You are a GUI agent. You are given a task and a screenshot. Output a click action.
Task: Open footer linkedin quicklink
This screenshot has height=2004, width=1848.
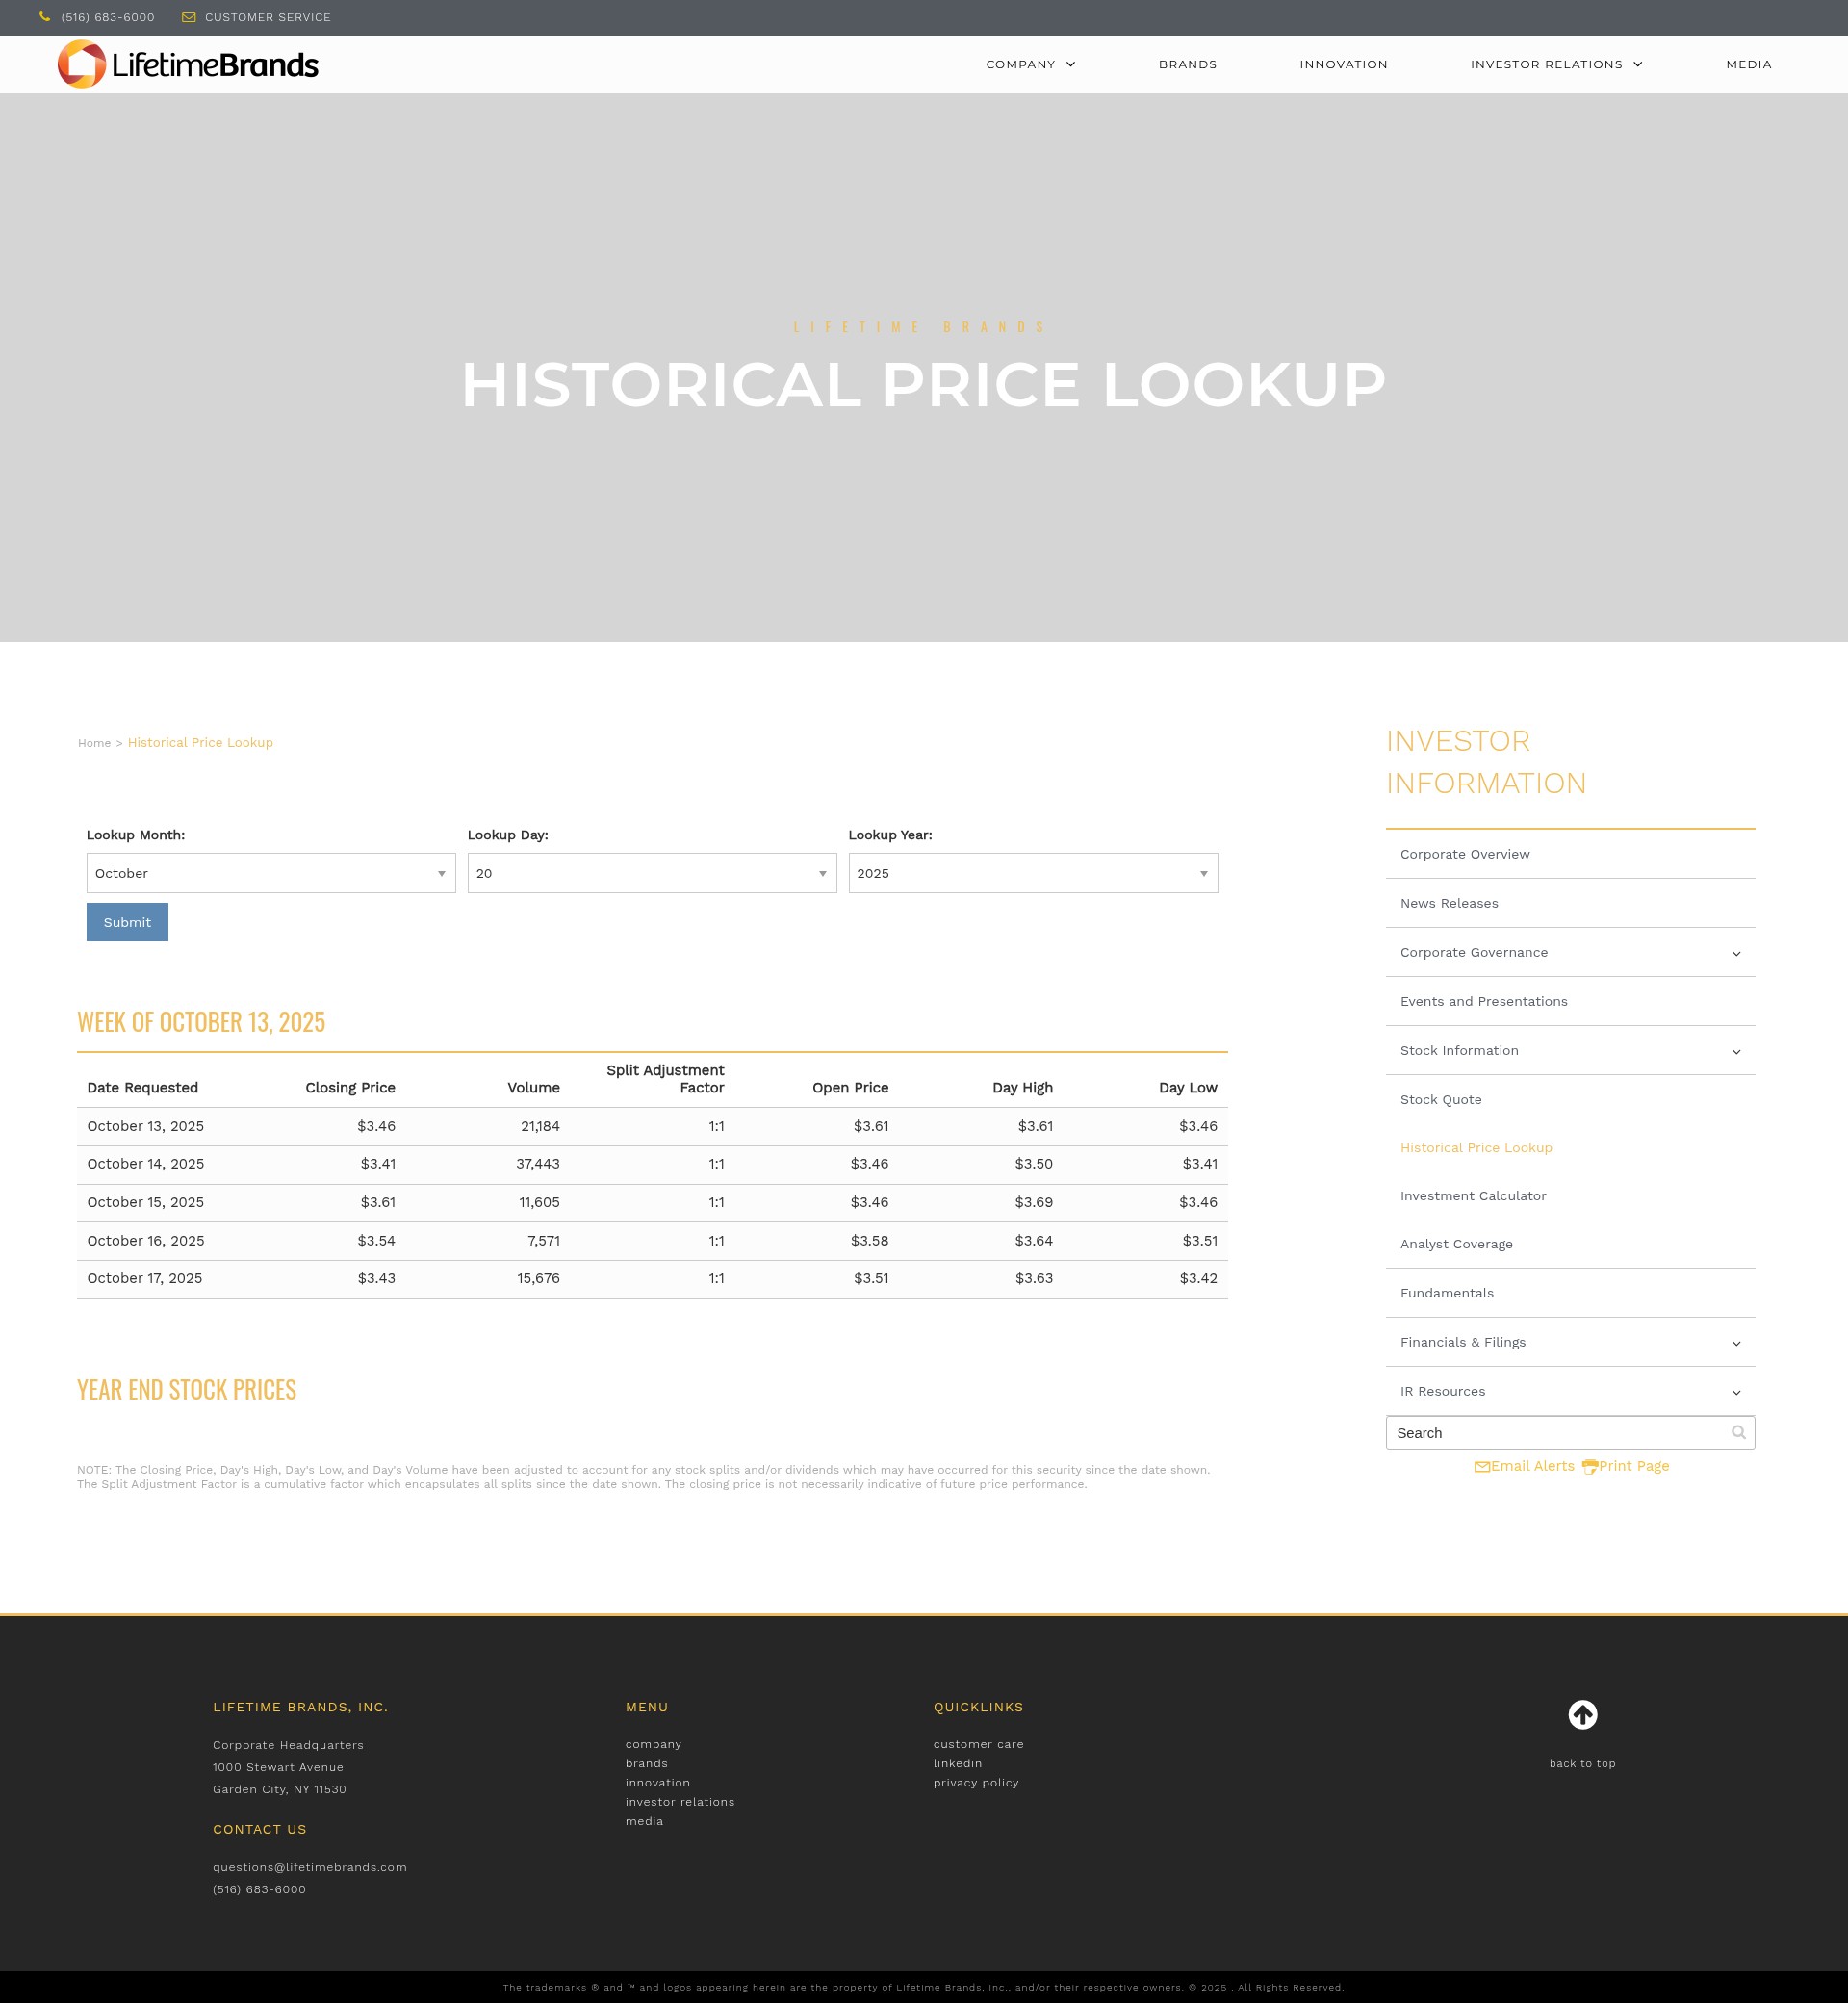(957, 1763)
